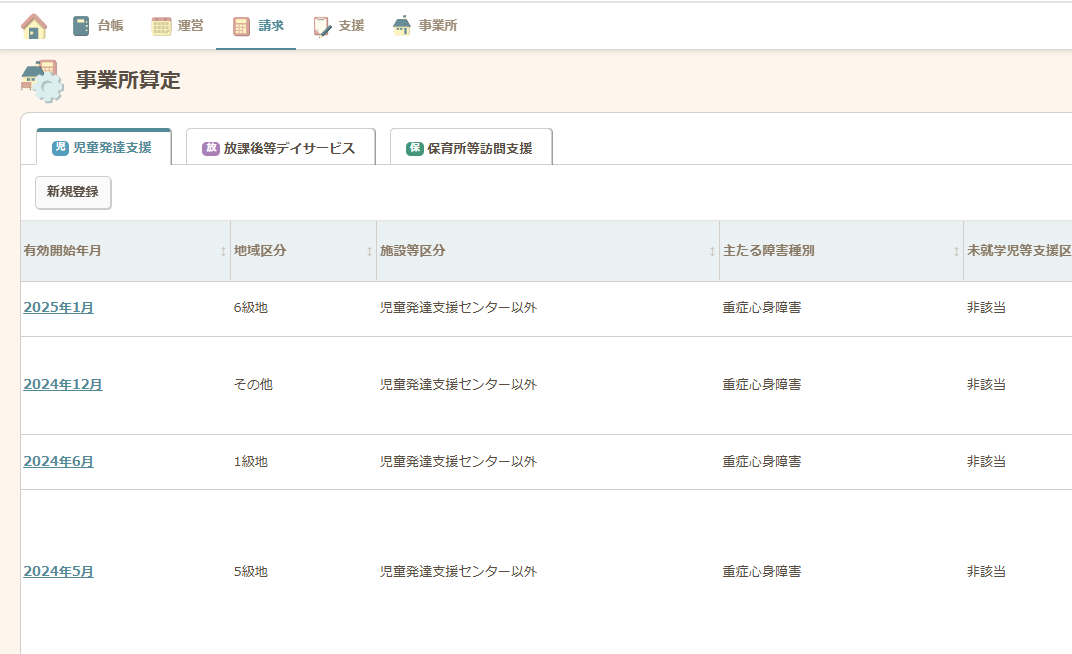
Task: Select the 請求 calculator icon
Action: pos(241,26)
